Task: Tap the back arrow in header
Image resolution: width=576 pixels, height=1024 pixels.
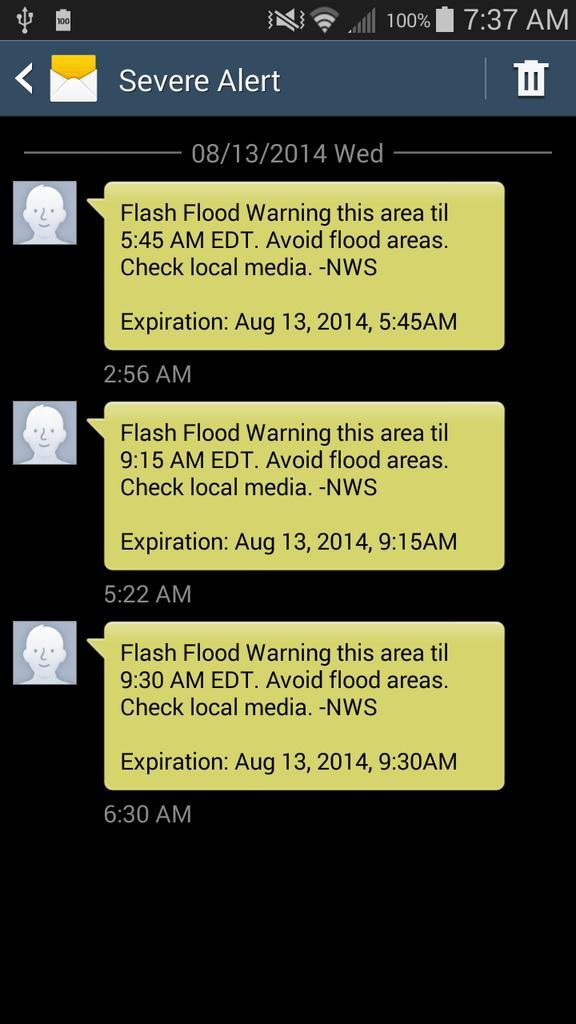Action: click(x=24, y=79)
